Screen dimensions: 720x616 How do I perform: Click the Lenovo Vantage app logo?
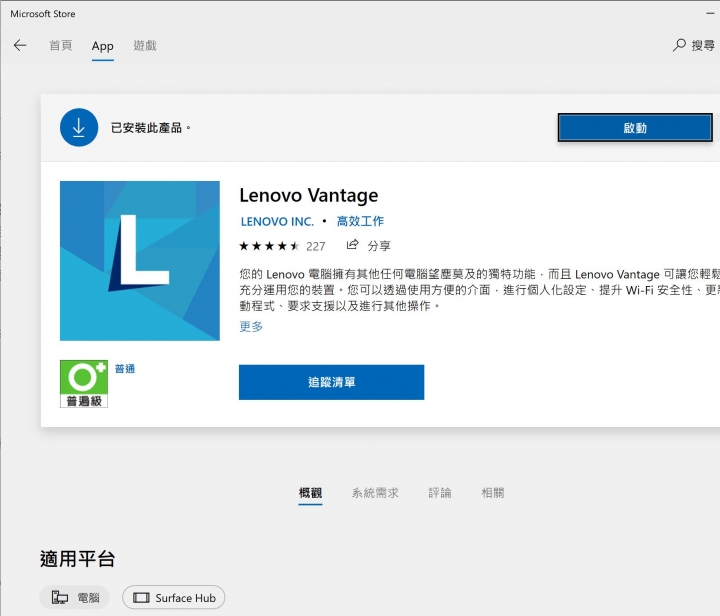(140, 261)
